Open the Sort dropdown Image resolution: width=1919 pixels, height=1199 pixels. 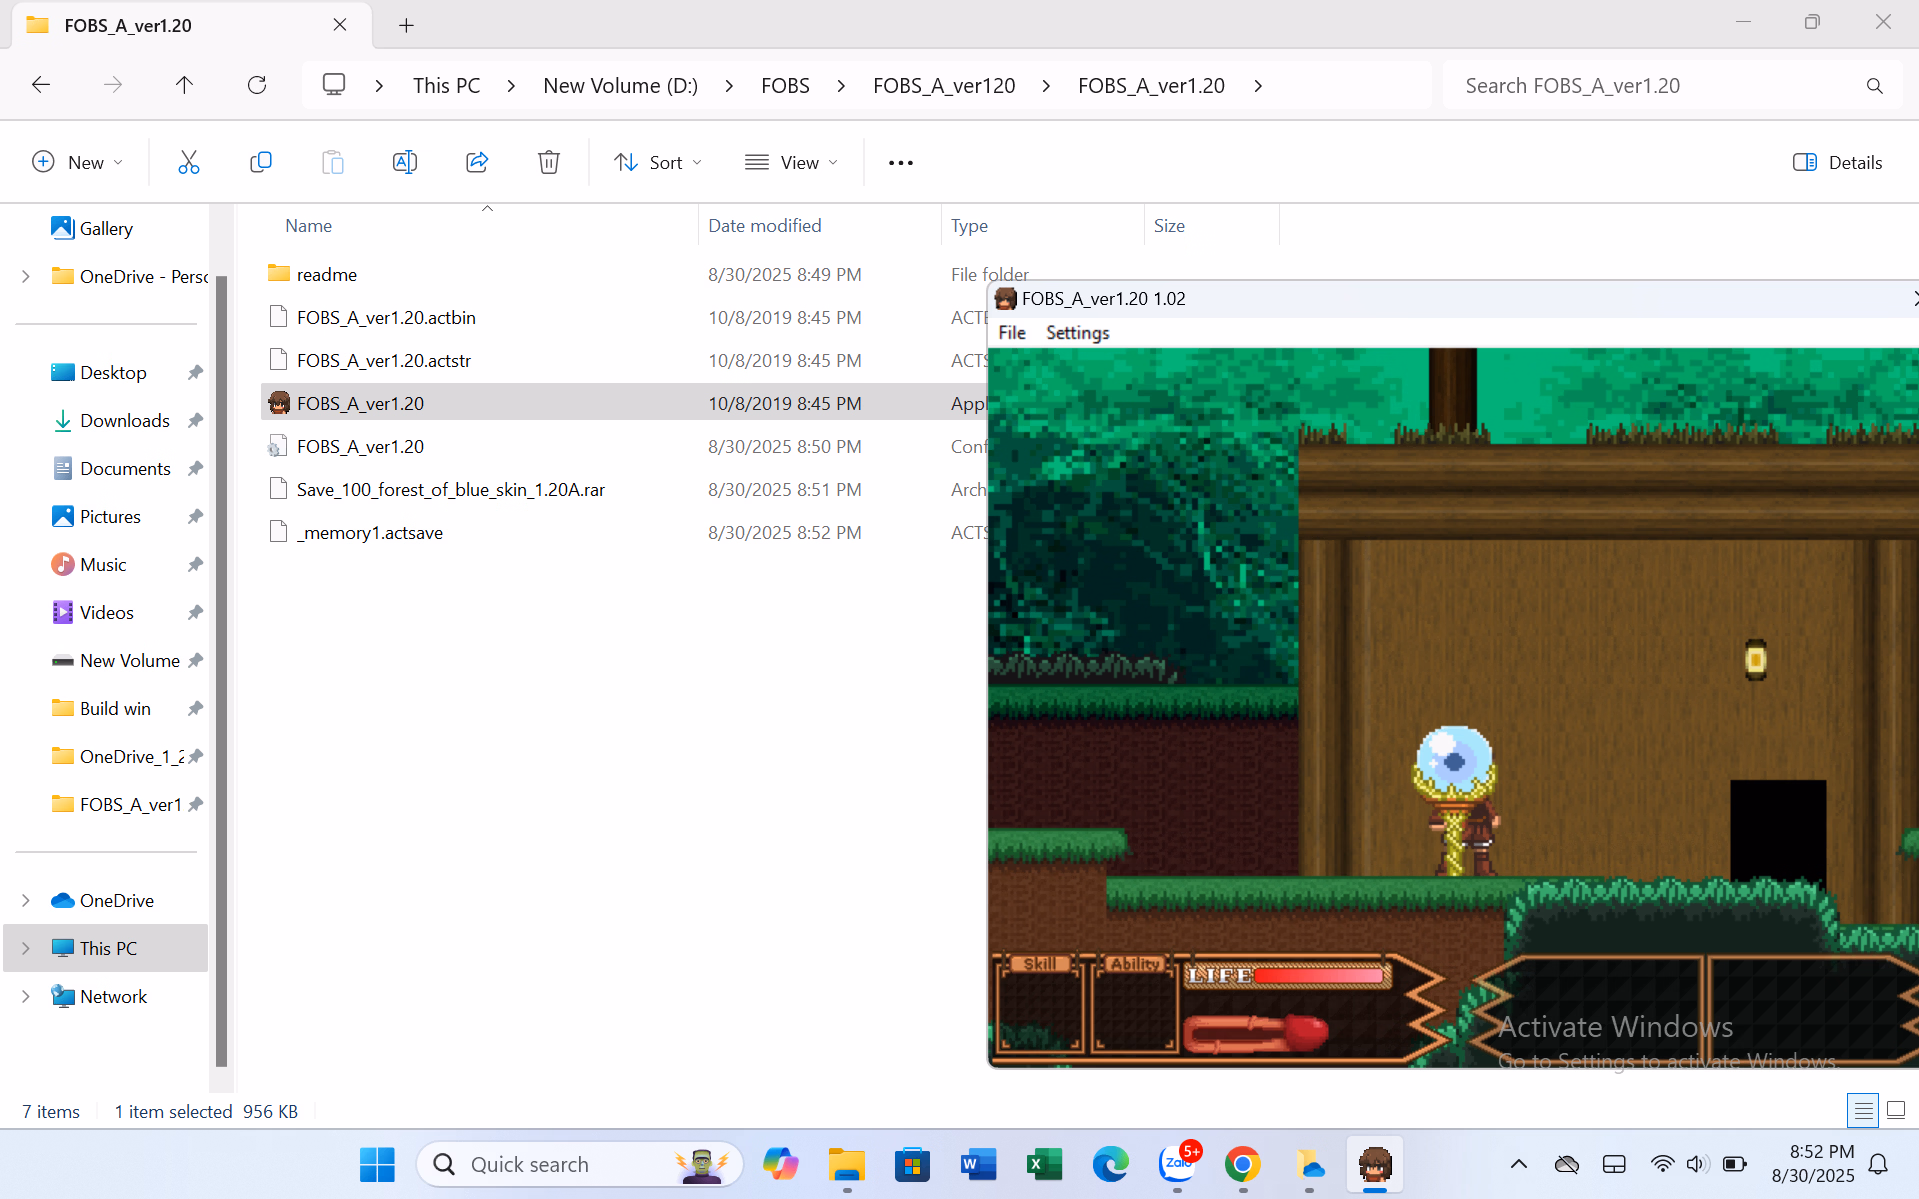657,162
